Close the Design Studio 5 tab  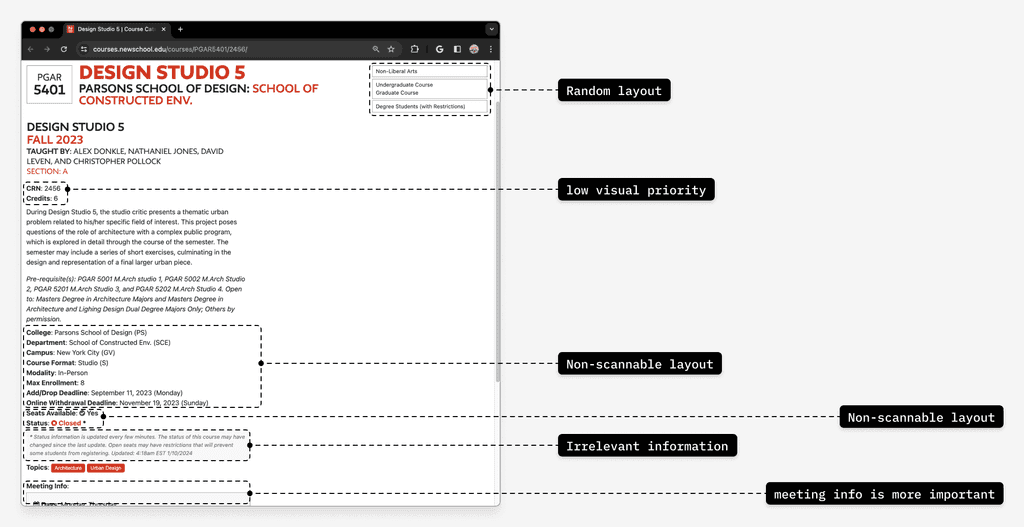click(x=163, y=29)
